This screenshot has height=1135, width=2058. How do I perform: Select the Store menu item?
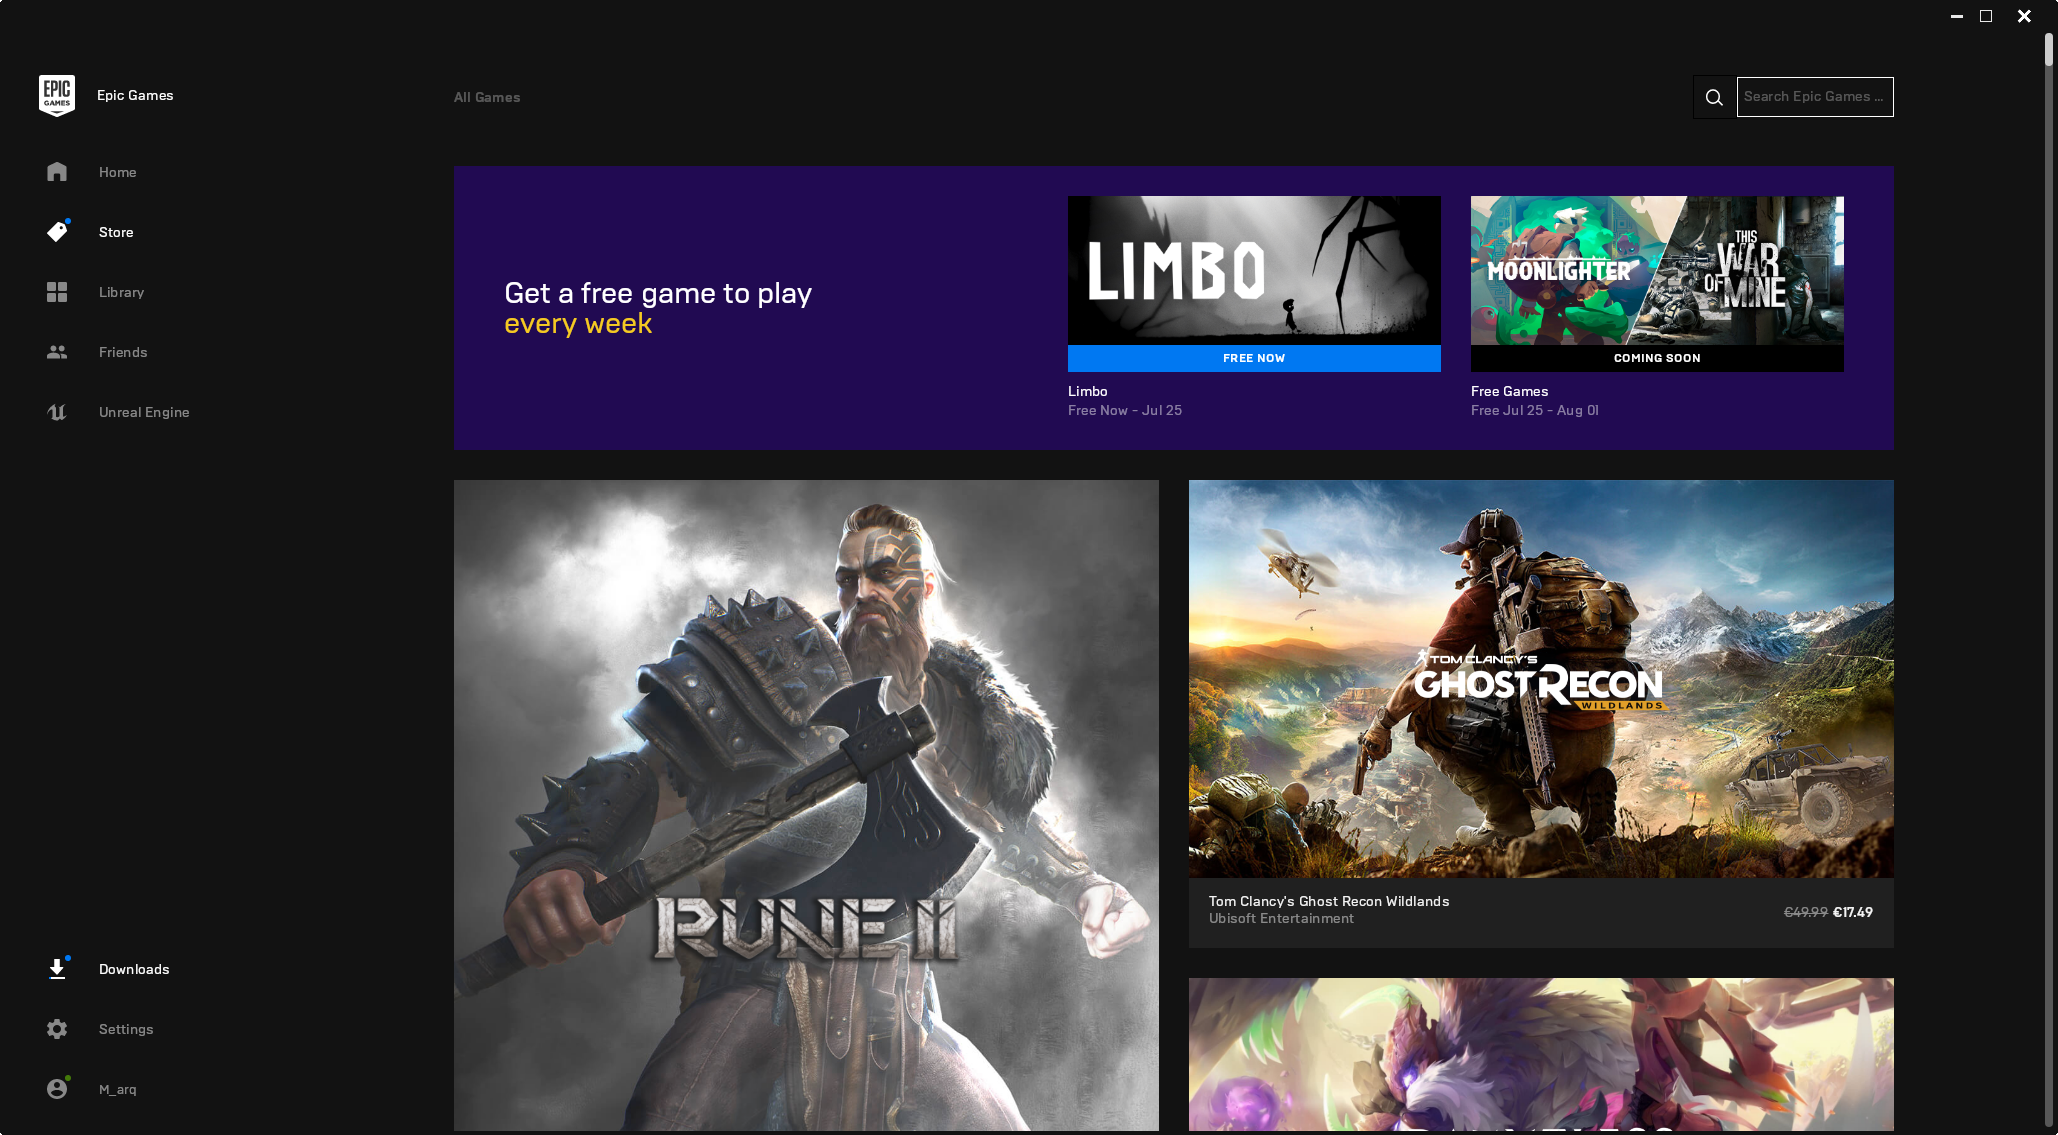[x=116, y=232]
